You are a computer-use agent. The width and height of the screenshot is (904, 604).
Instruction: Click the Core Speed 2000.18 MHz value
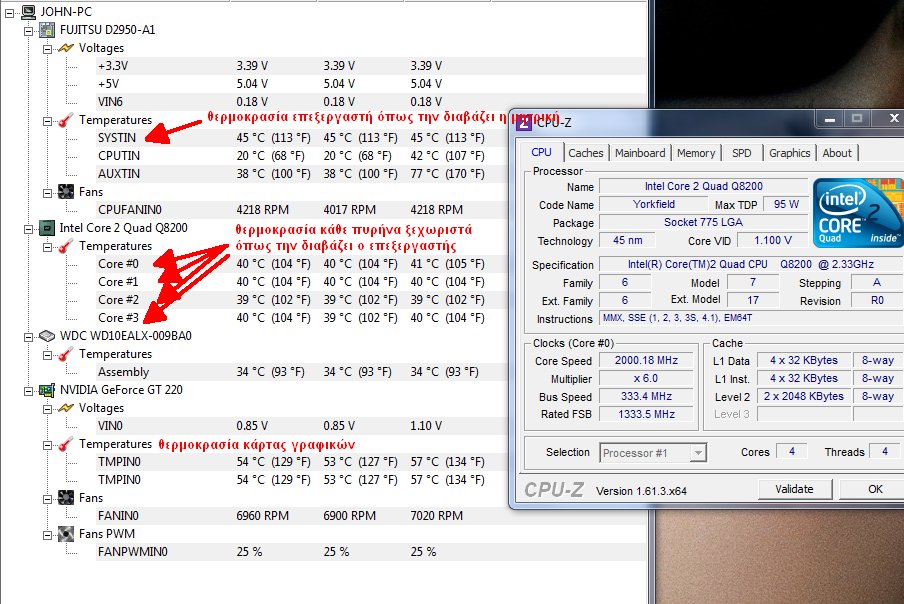tap(646, 360)
